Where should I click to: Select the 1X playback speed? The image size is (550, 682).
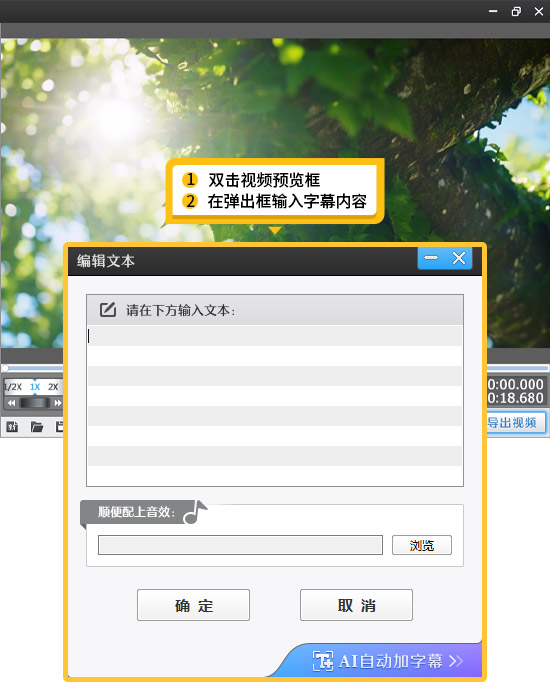click(35, 387)
